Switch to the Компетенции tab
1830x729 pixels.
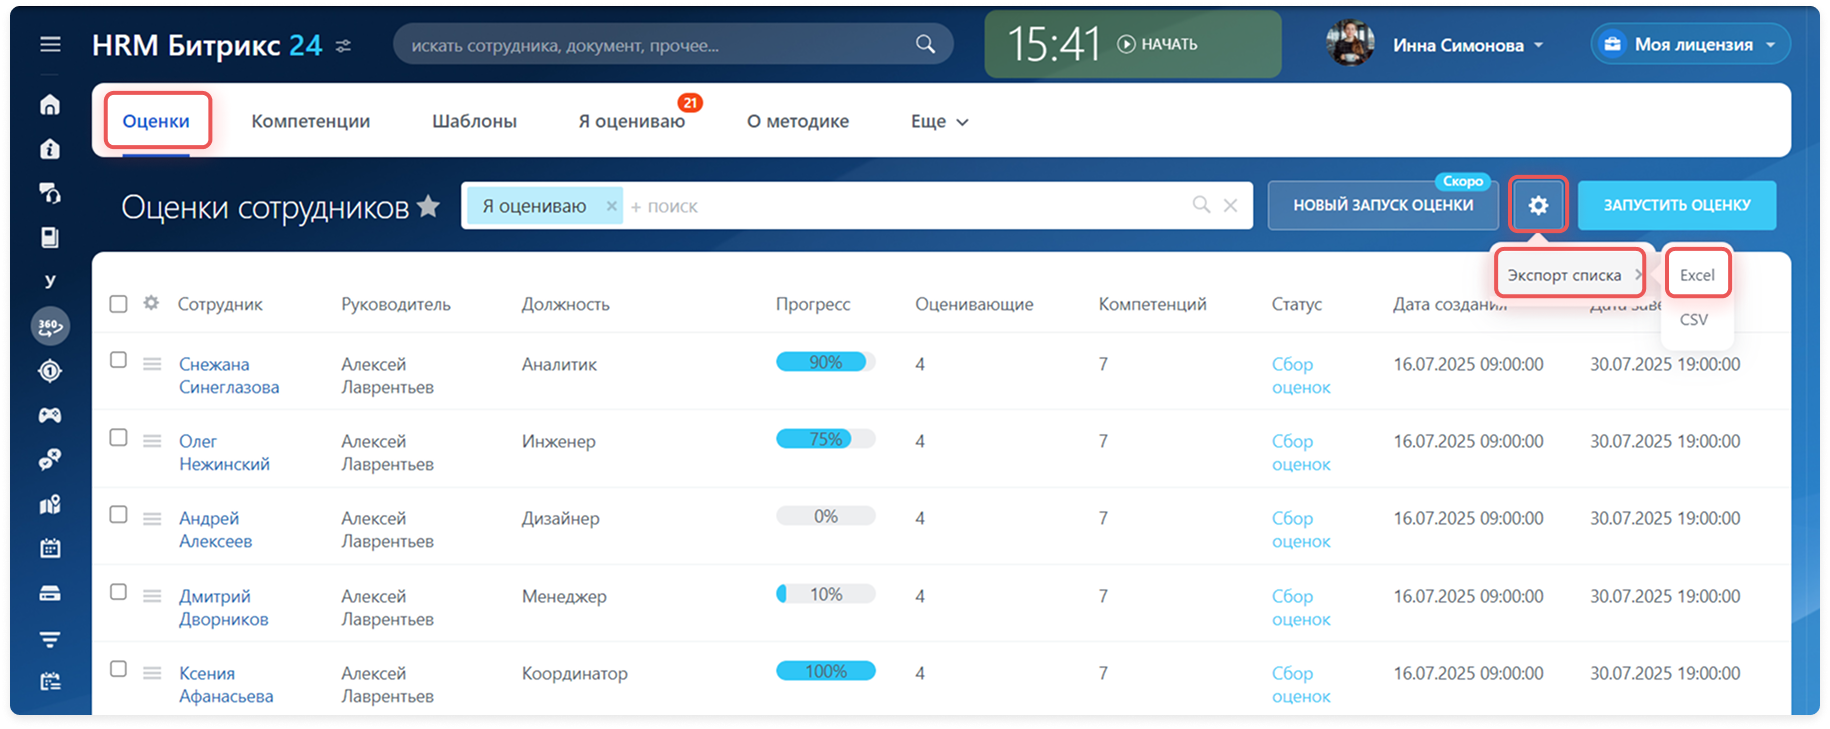pyautogui.click(x=310, y=121)
